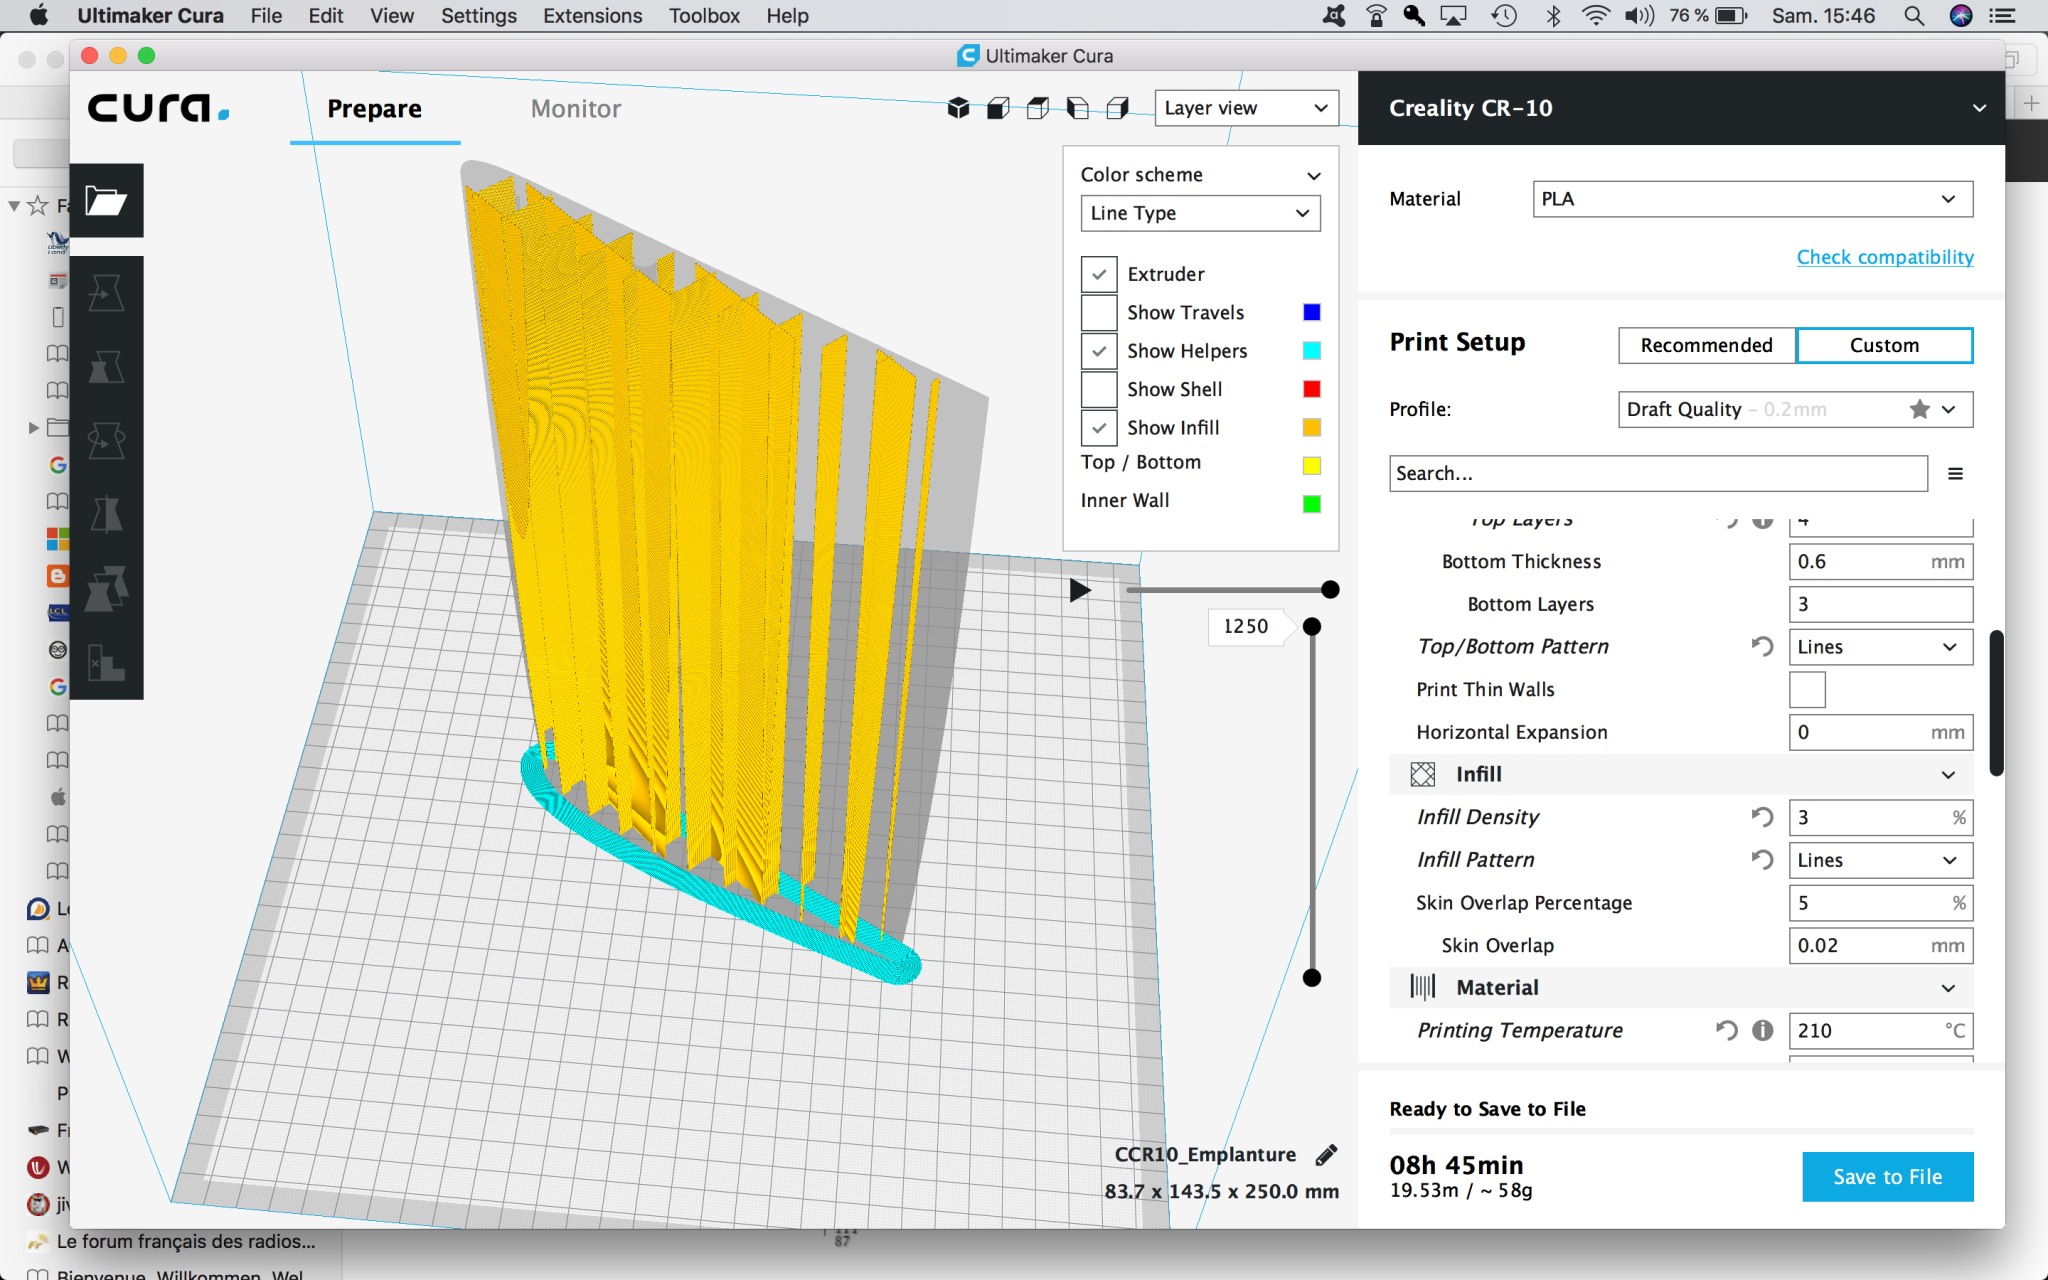Switch to top camera view icon
The width and height of the screenshot is (2048, 1280).
1038,108
